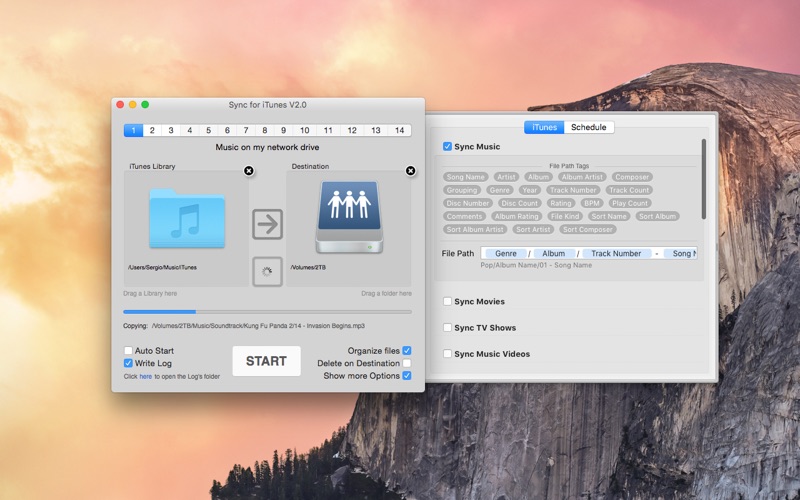Image resolution: width=800 pixels, height=500 pixels.
Task: Click the spinning progress indicator button
Action: (267, 271)
